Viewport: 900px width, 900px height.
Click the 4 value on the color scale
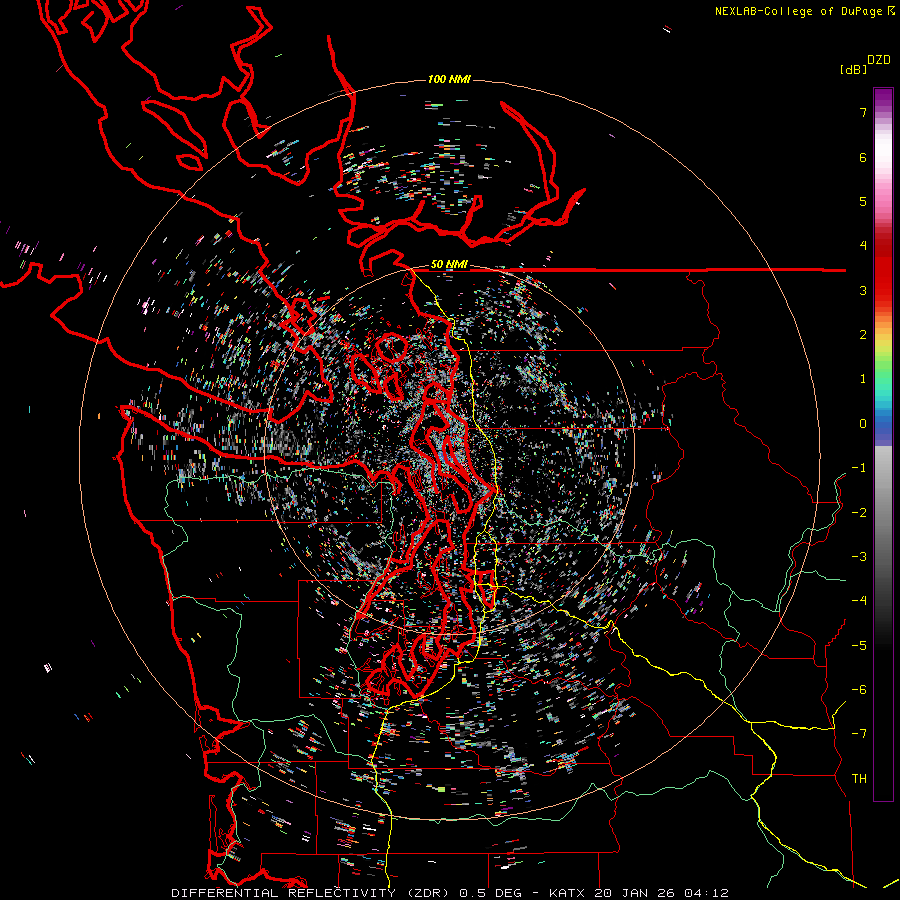click(863, 246)
